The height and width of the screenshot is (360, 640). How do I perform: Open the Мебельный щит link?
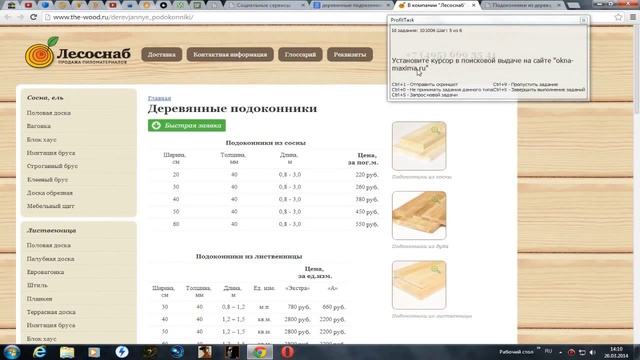(51, 206)
